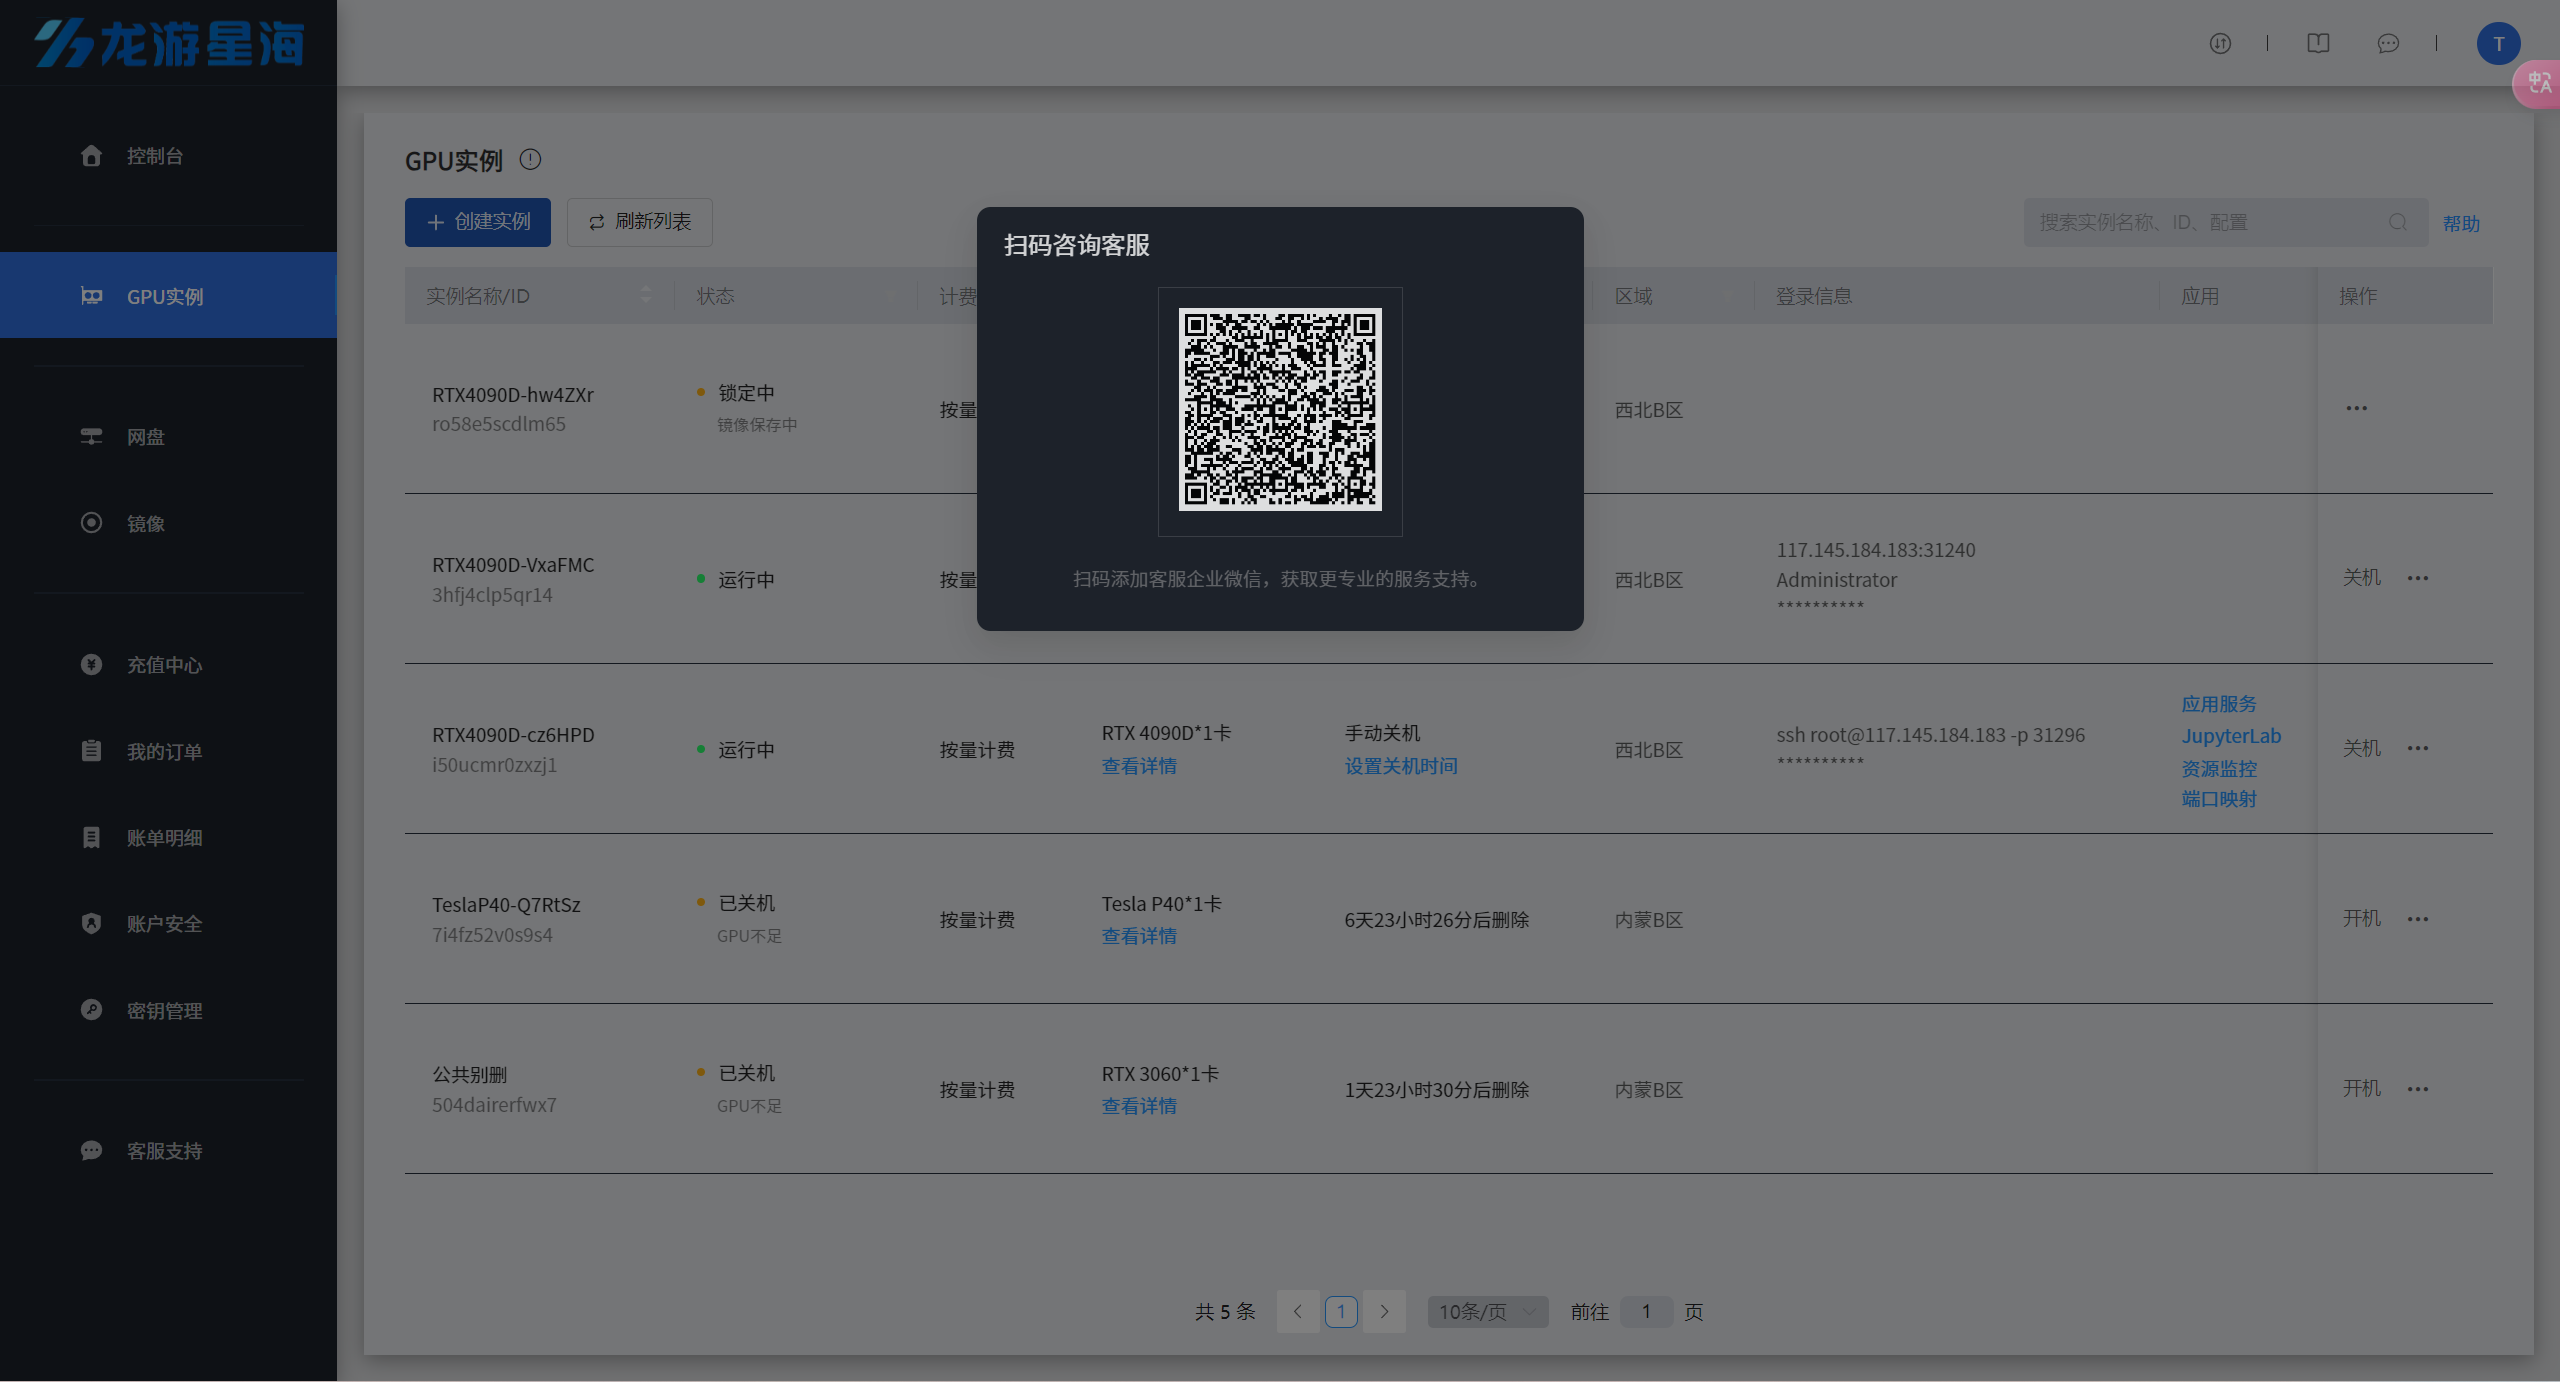Viewport: 2560px width, 1382px height.
Task: Open JupyterLab link for RTX4090D-cz6HPD
Action: point(2231,737)
